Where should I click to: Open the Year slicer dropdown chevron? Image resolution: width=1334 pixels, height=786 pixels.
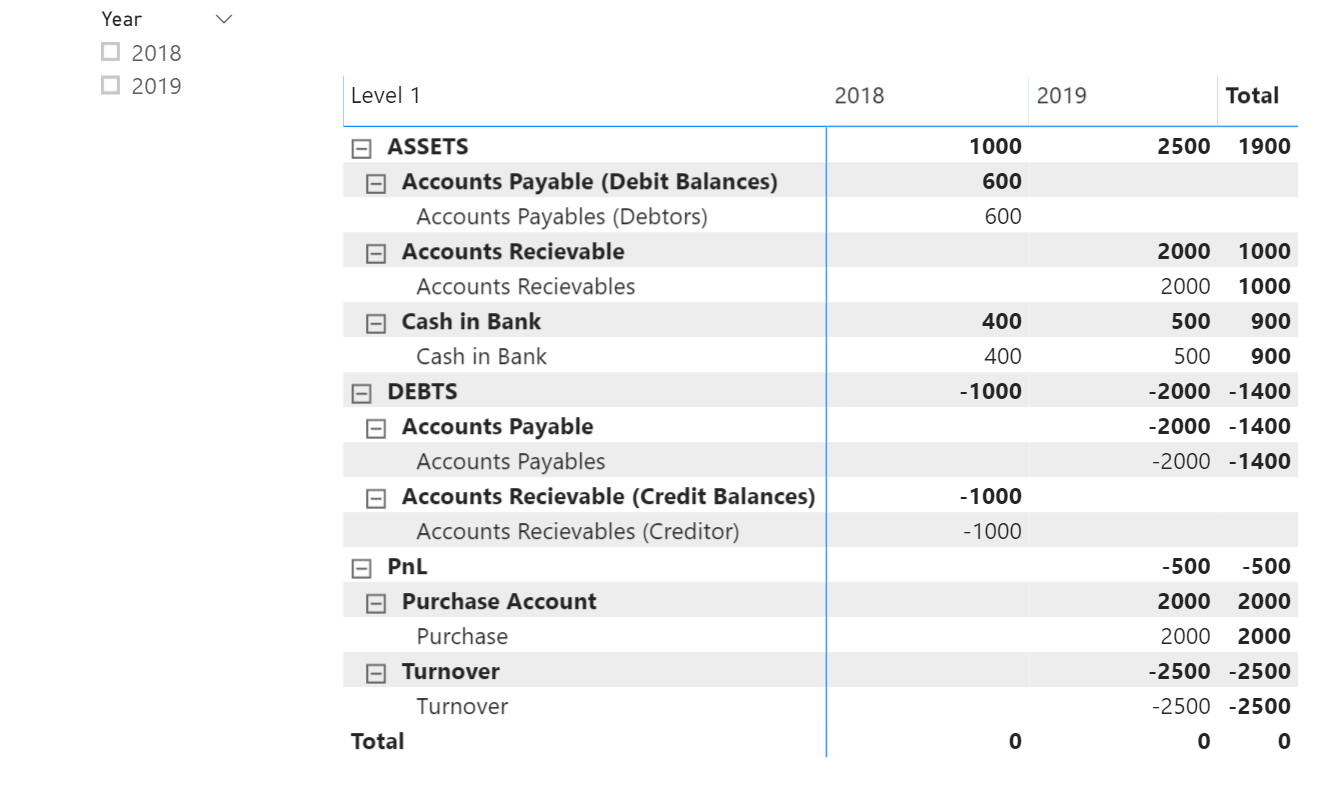pyautogui.click(x=224, y=19)
